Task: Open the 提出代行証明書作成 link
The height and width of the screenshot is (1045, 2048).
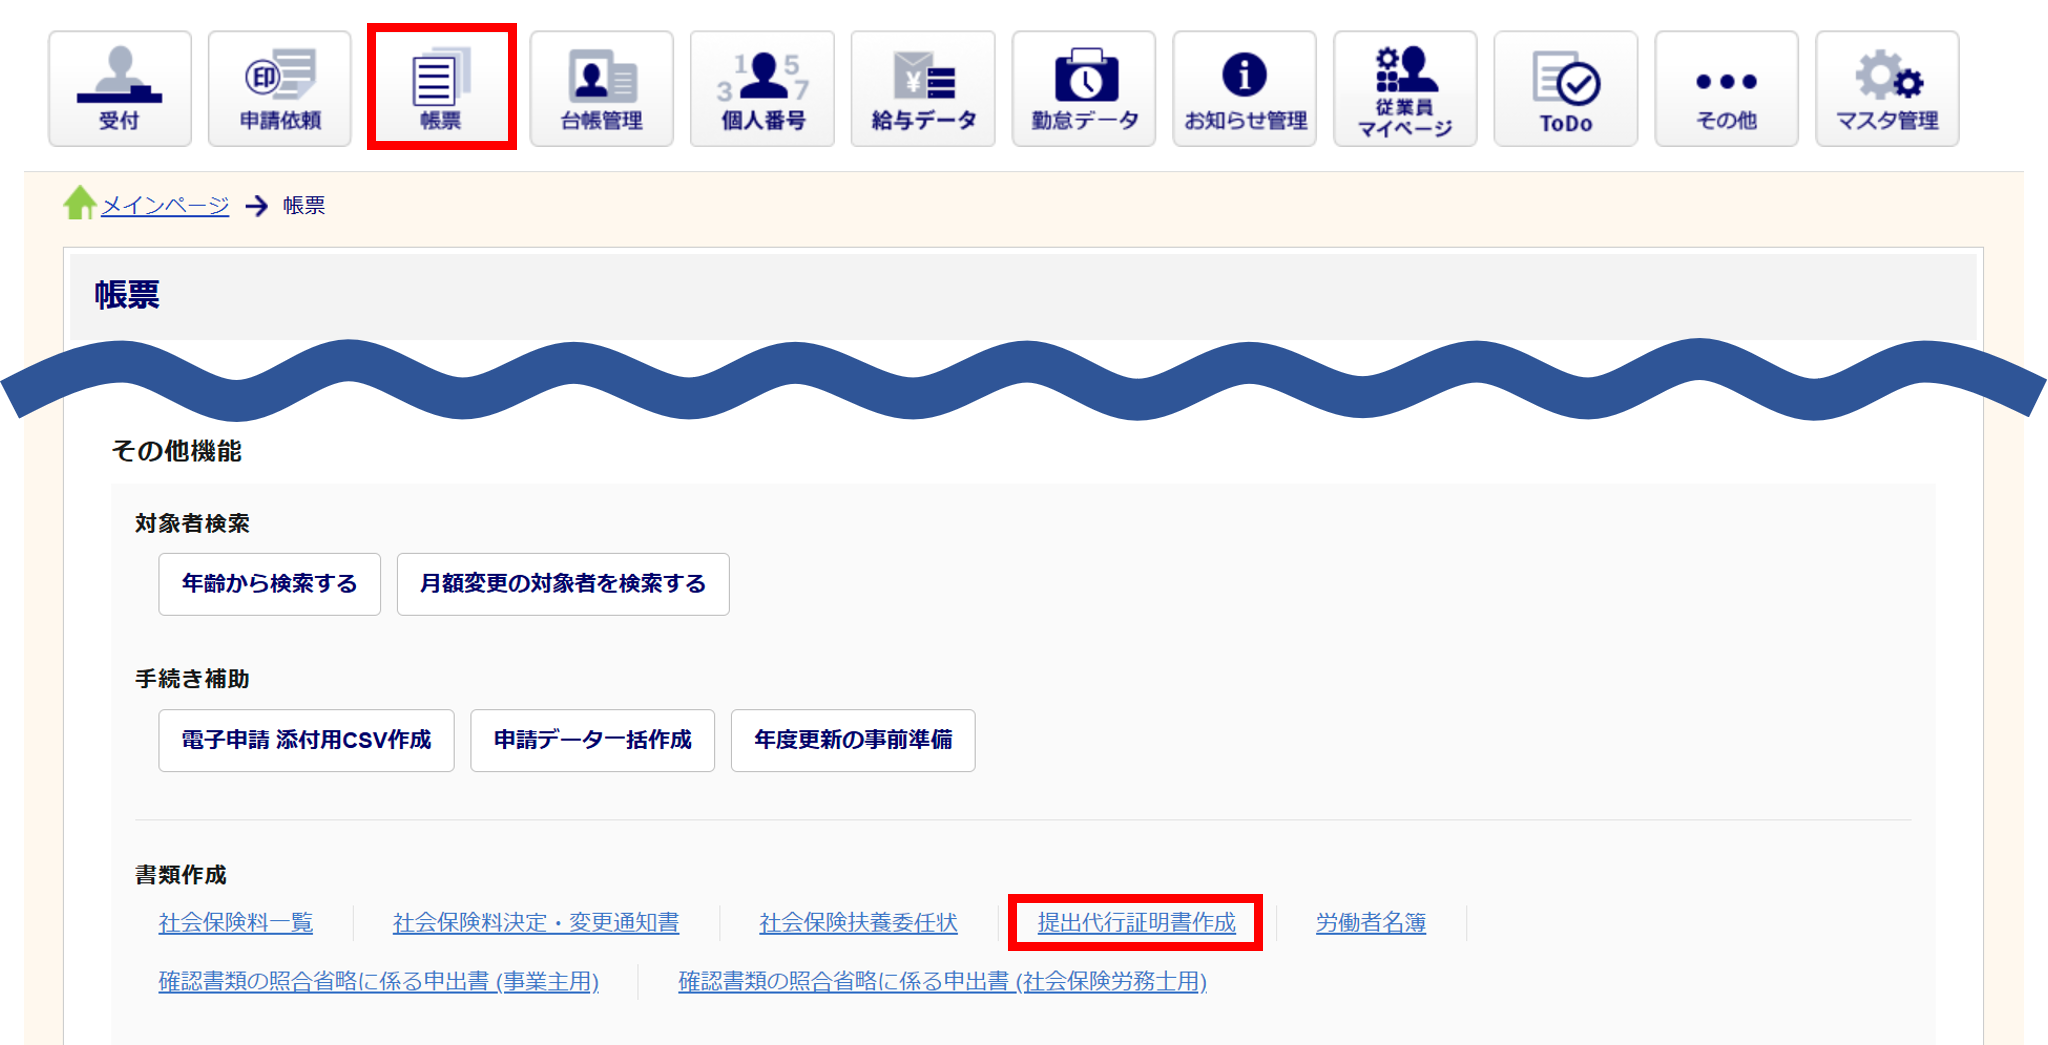Action: click(x=1136, y=922)
